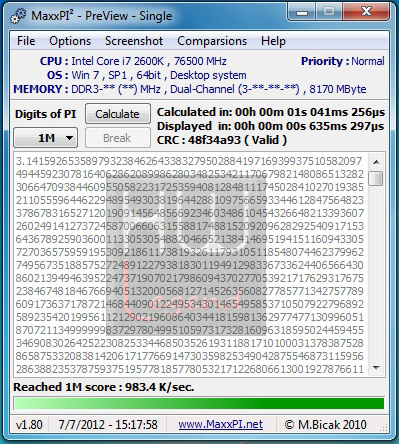The image size is (399, 444).
Task: Click the scroll down arrow in digits box
Action: (376, 368)
